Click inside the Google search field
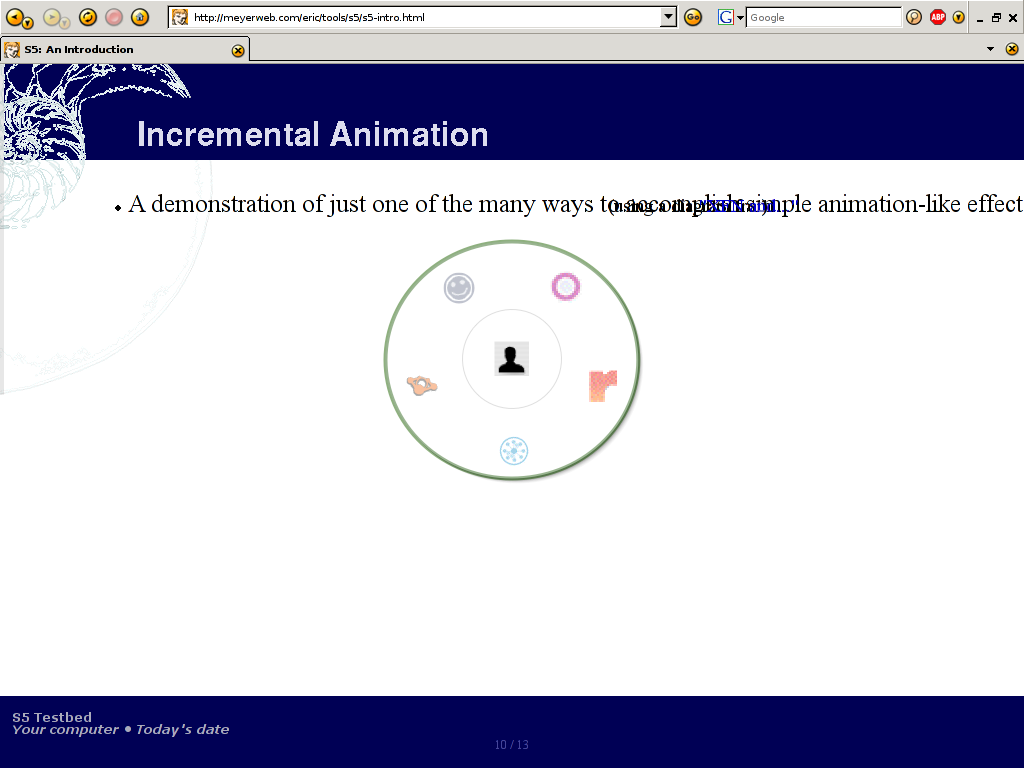This screenshot has height=768, width=1024. (x=822, y=17)
